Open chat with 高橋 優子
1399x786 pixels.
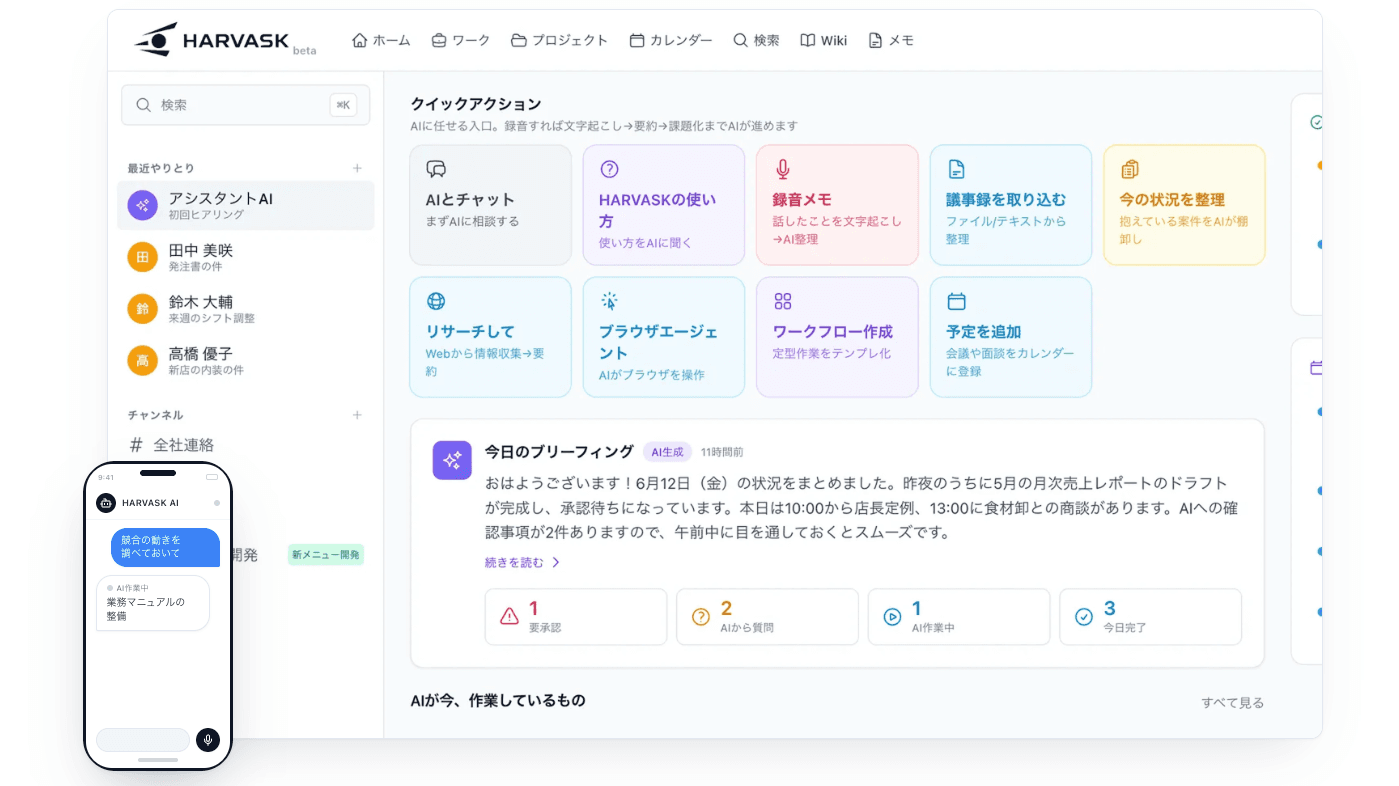point(246,361)
